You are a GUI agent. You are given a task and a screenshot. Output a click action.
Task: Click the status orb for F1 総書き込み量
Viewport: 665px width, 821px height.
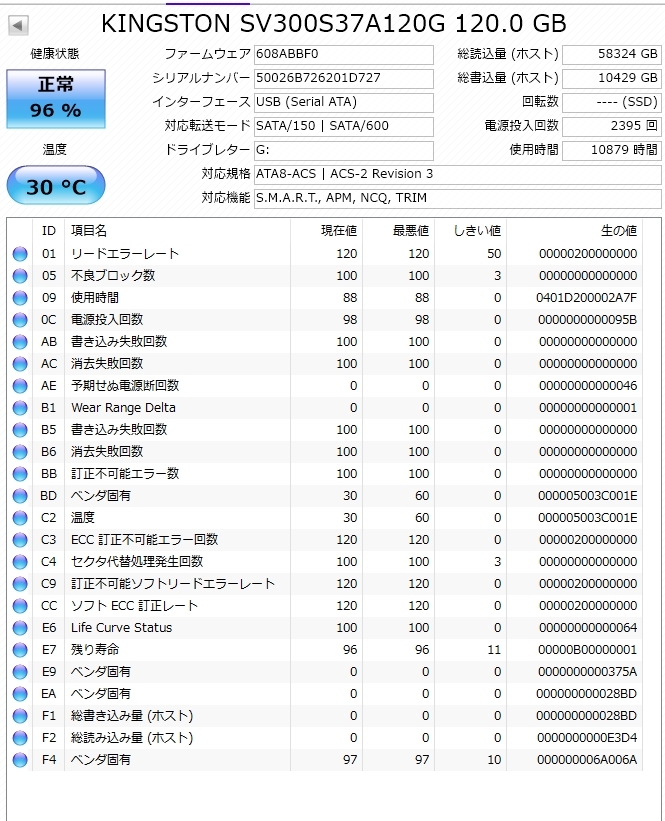20,716
